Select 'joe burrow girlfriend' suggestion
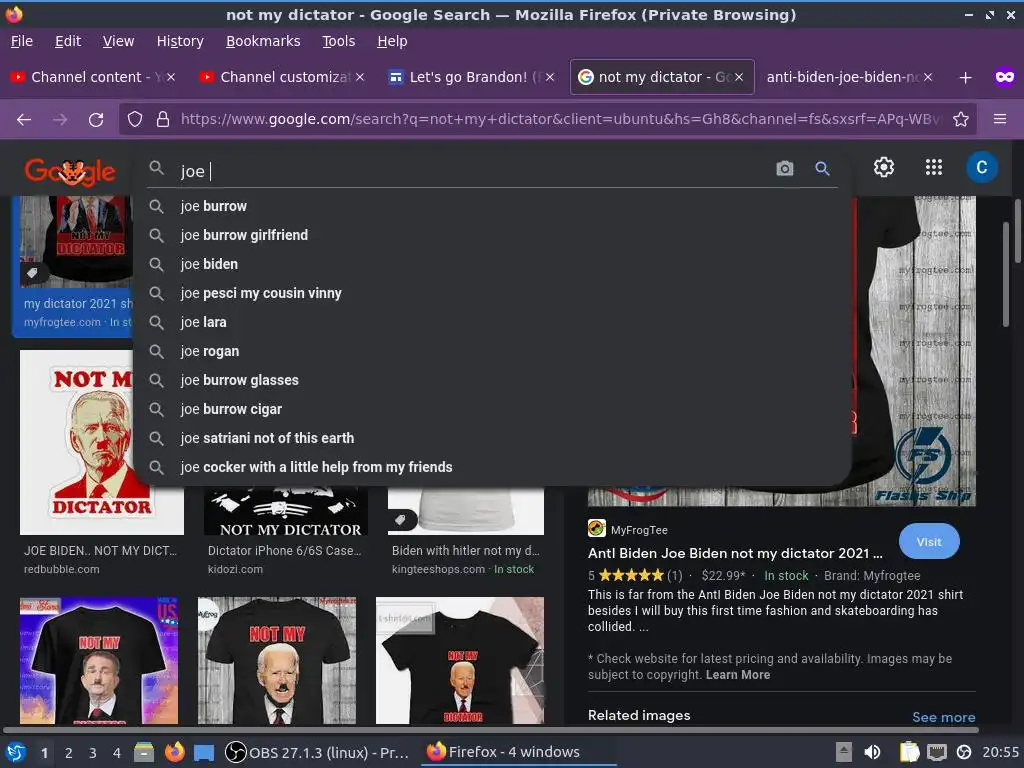 (493, 235)
